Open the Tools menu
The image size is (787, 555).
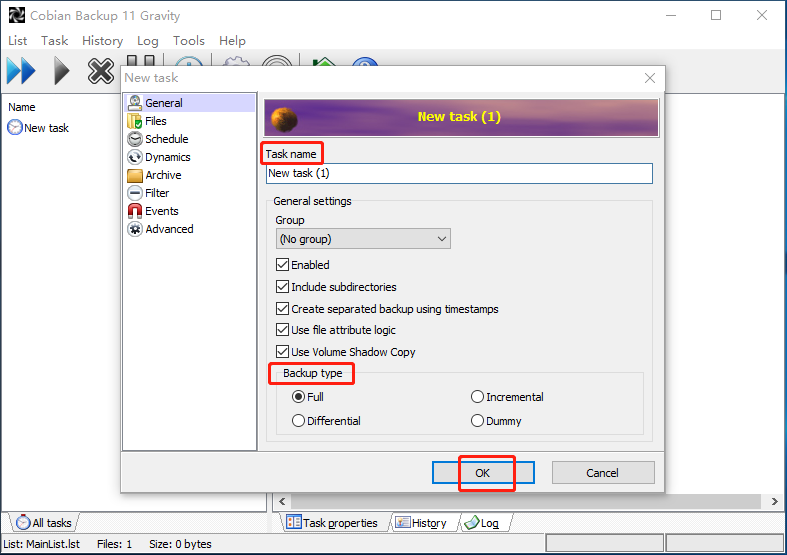[x=189, y=41]
